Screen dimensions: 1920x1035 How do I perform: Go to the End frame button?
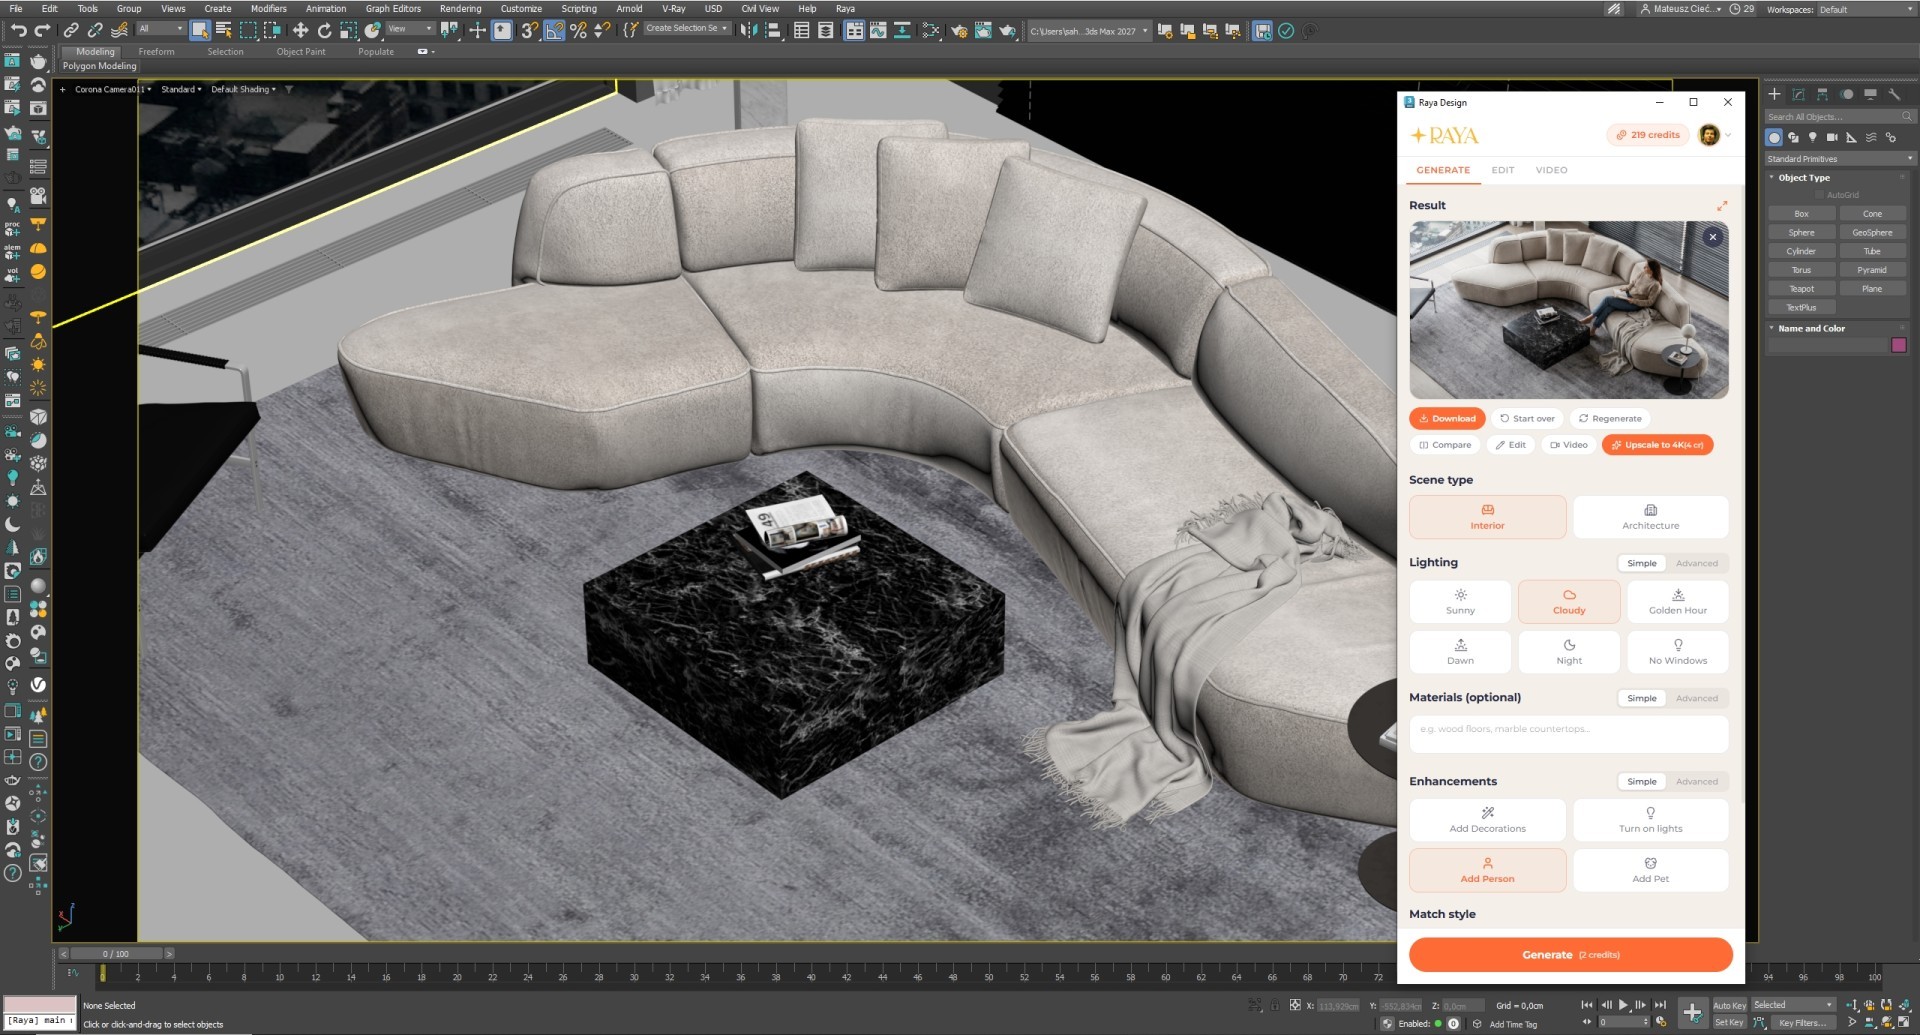point(1660,1005)
